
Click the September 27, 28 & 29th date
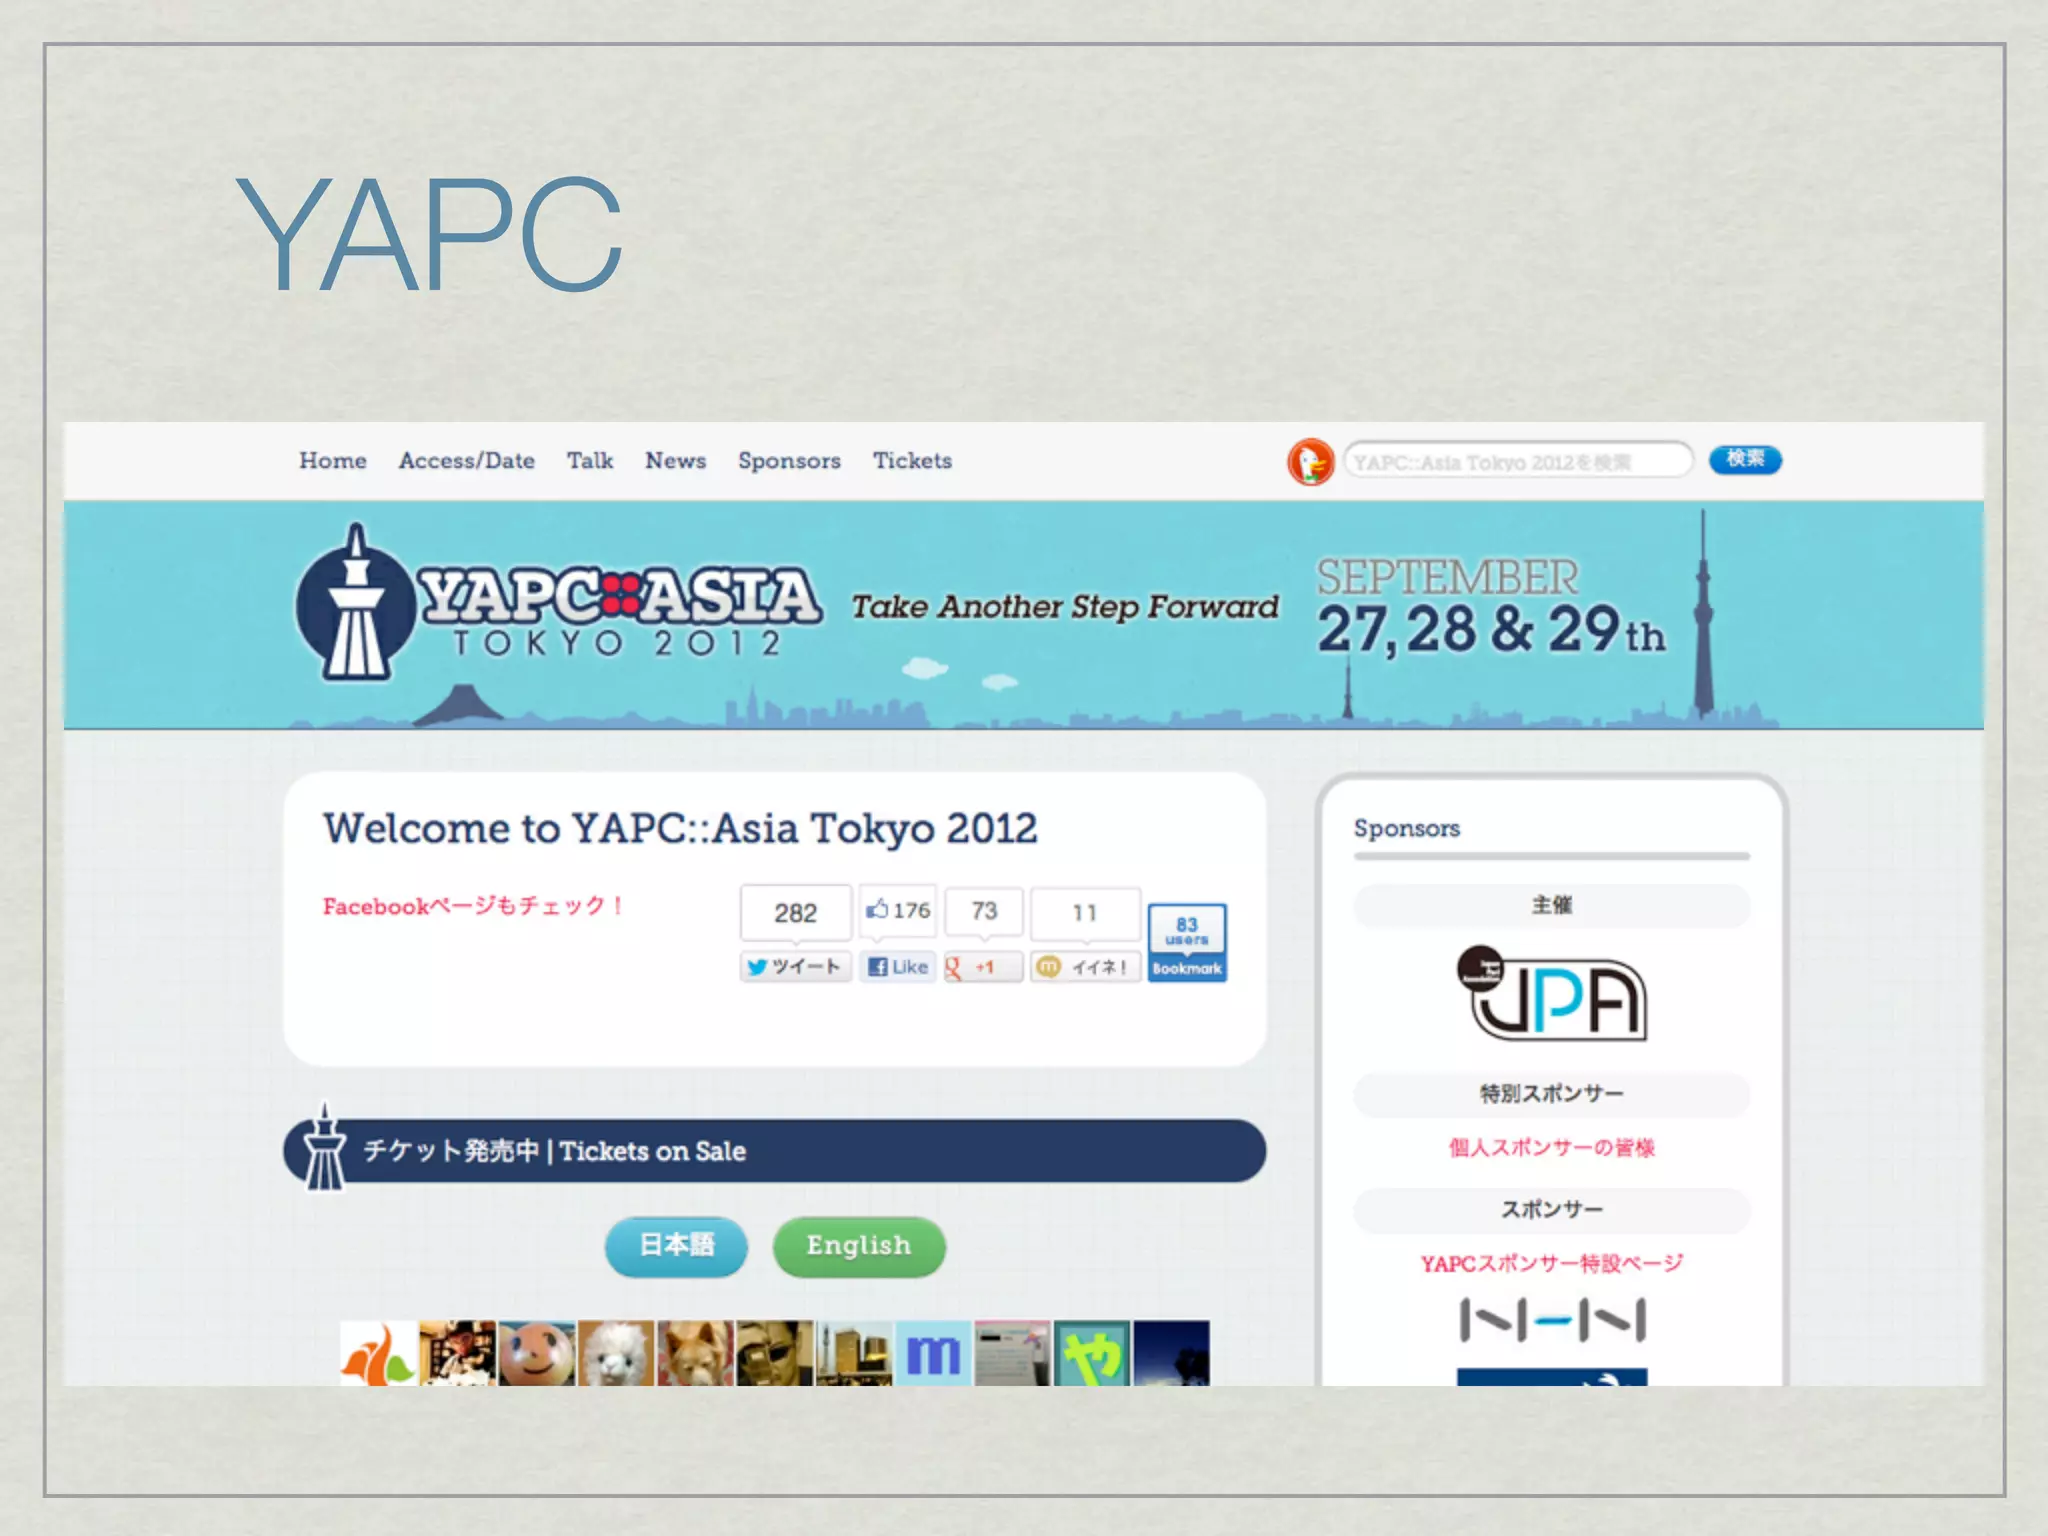[1490, 608]
